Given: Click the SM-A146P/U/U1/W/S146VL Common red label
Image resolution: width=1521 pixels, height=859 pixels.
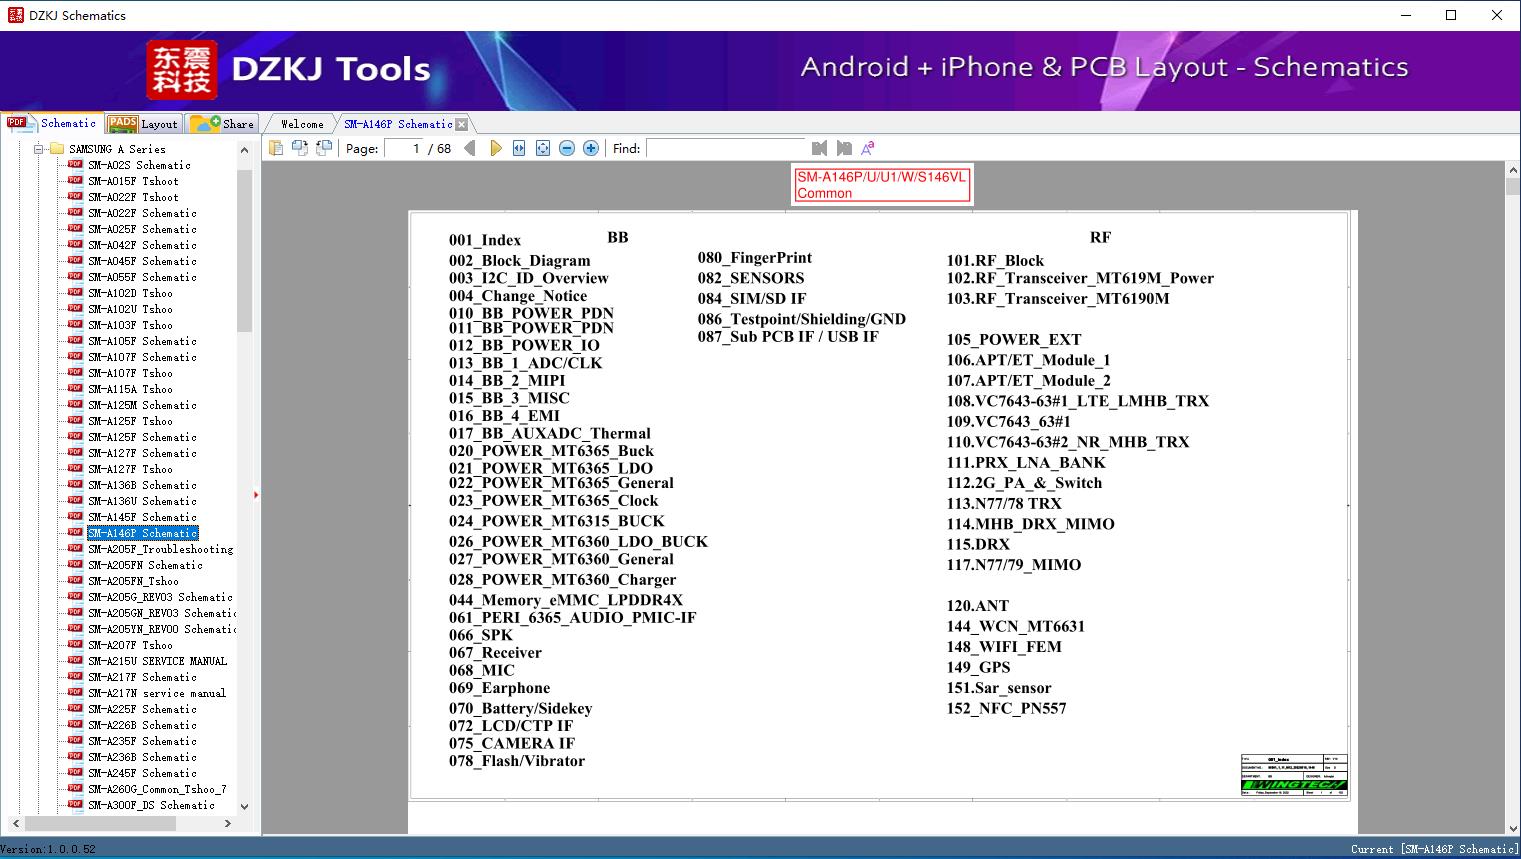Looking at the screenshot, I should coord(881,185).
